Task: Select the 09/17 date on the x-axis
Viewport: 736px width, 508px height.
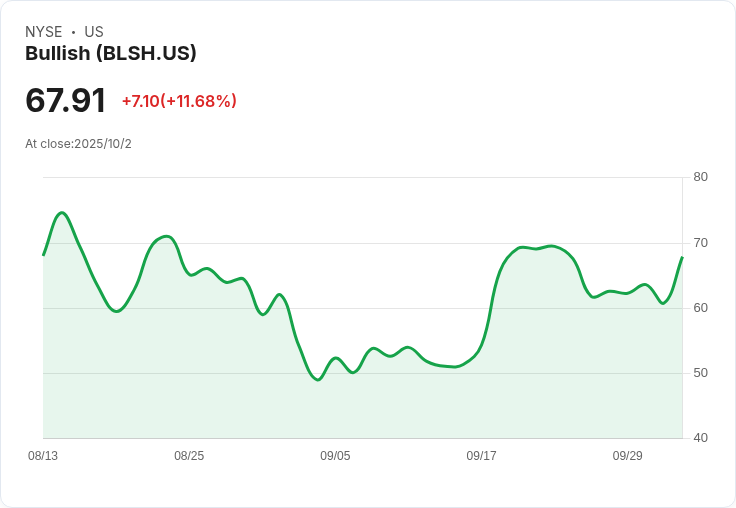Action: coord(481,456)
